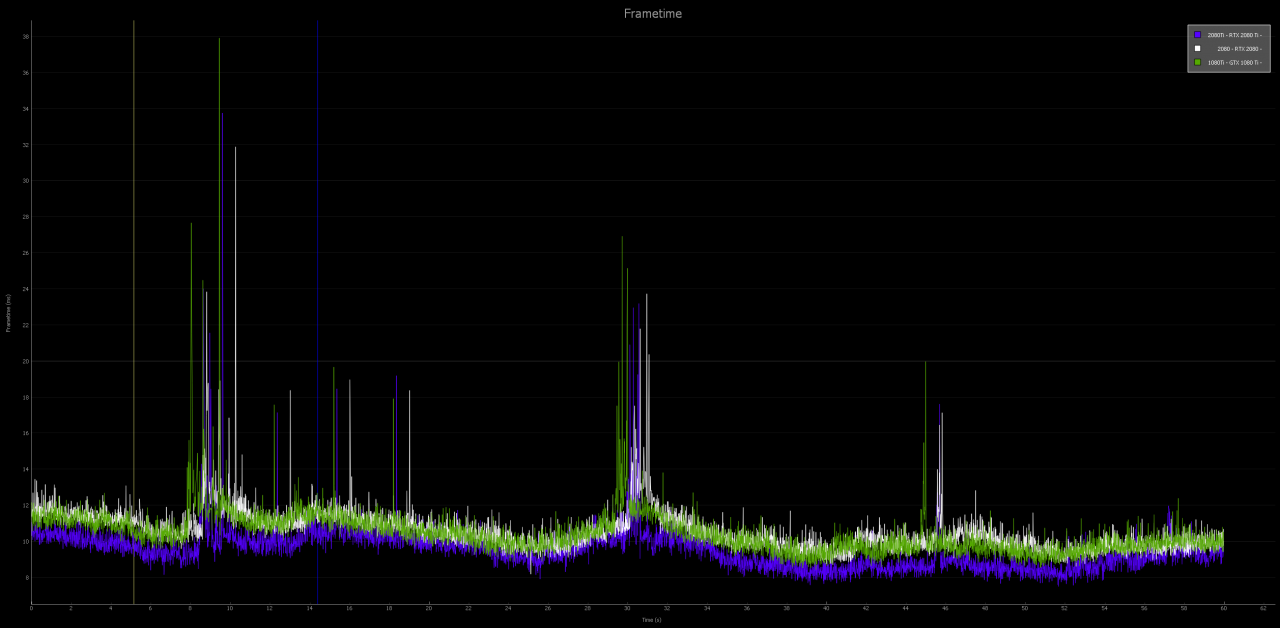Image resolution: width=1280 pixels, height=628 pixels.
Task: Click the purple 2080Ti legend color swatch
Action: [1197, 35]
